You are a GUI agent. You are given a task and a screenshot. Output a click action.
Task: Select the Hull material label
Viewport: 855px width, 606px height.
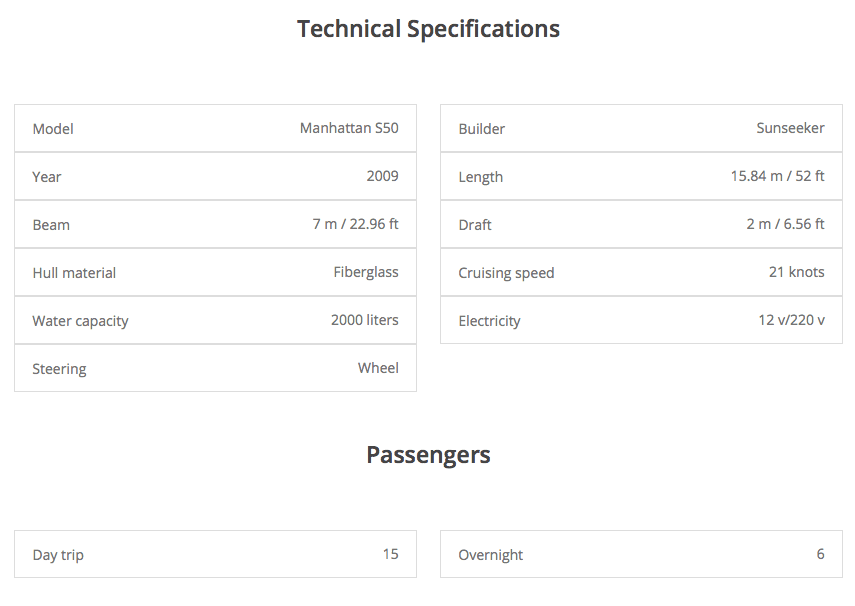(x=74, y=273)
